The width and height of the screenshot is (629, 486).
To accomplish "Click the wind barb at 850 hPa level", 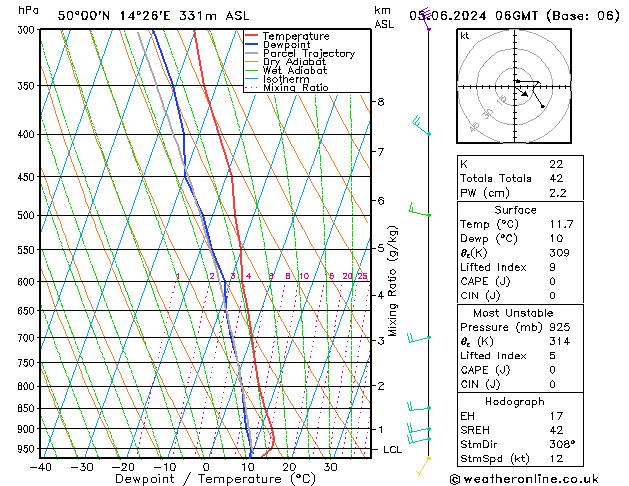I will click(x=419, y=406).
